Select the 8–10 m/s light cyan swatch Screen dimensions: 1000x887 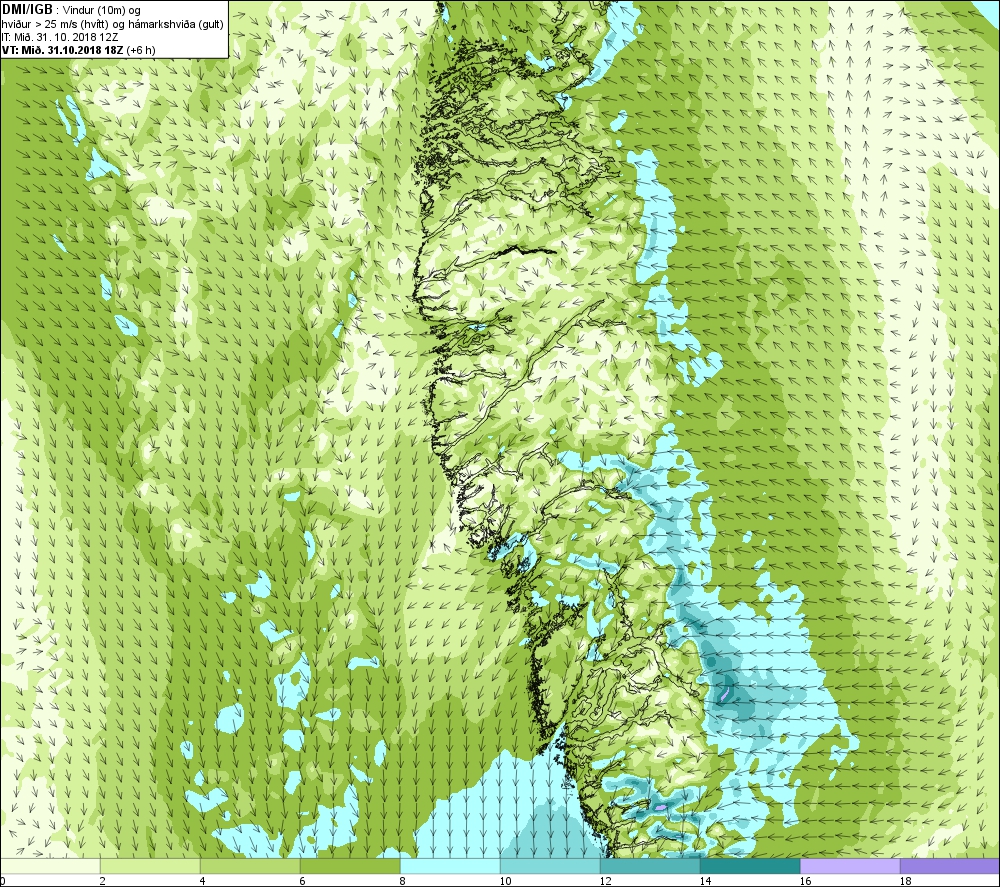tap(450, 865)
